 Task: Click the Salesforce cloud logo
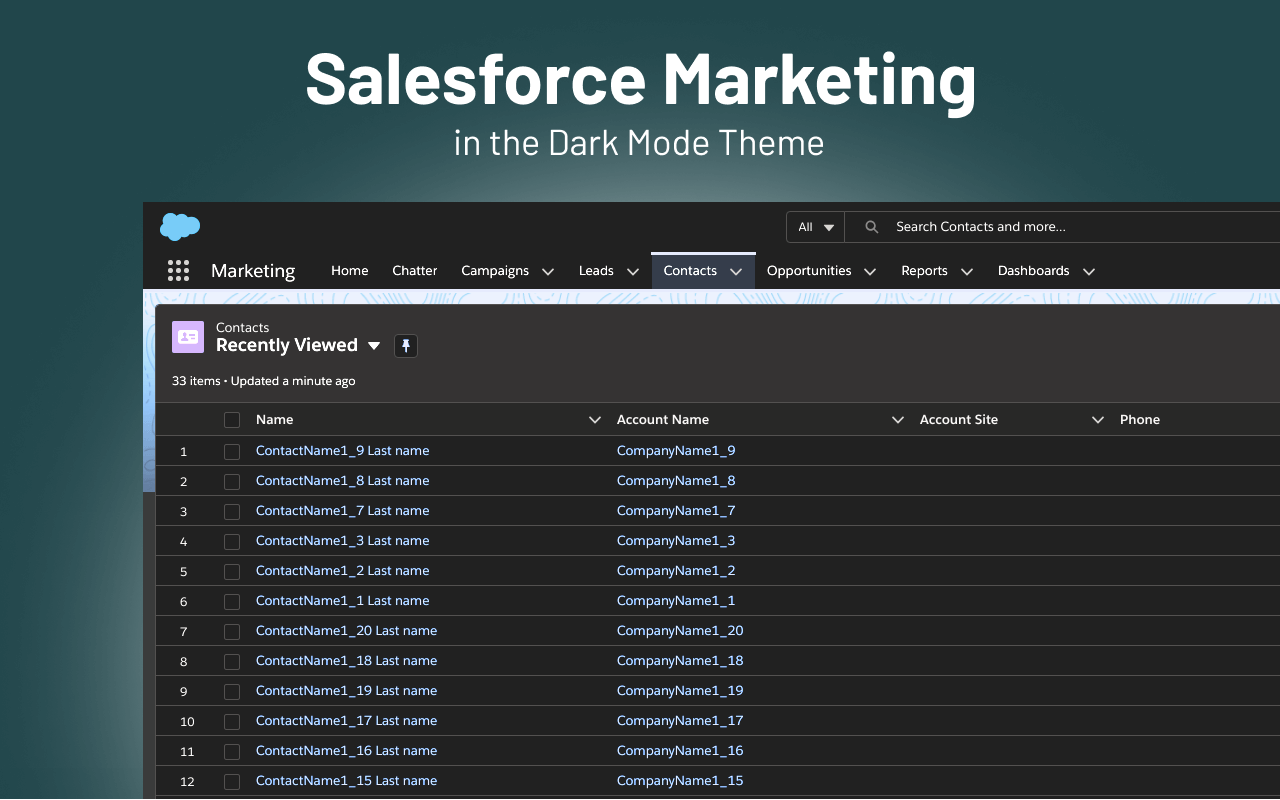tap(179, 226)
